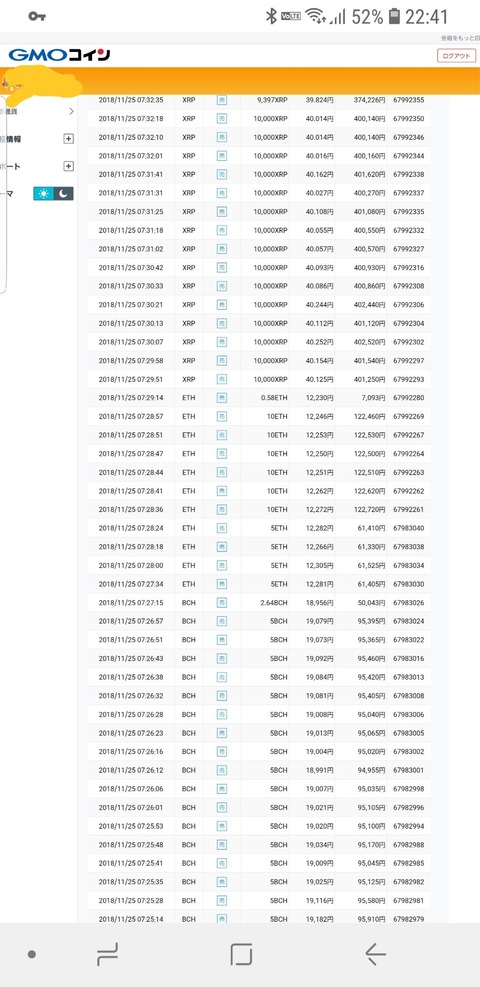480x987 pixels.
Task: Expand the sidebar section above the theme toggle
Action: click(x=69, y=166)
